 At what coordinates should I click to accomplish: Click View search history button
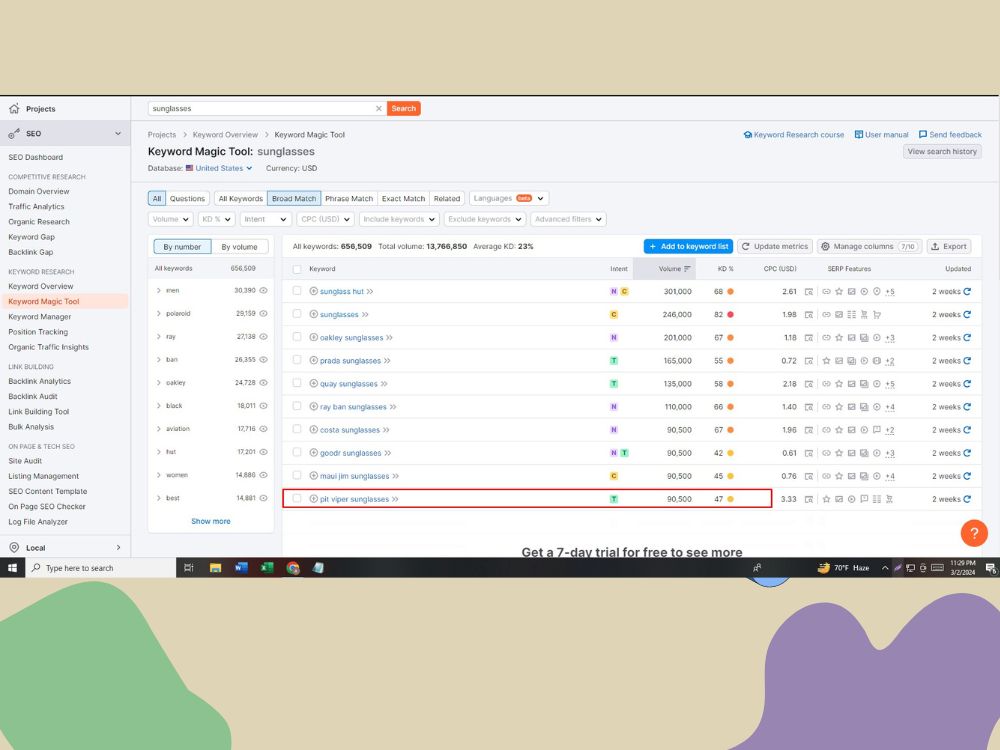[942, 152]
